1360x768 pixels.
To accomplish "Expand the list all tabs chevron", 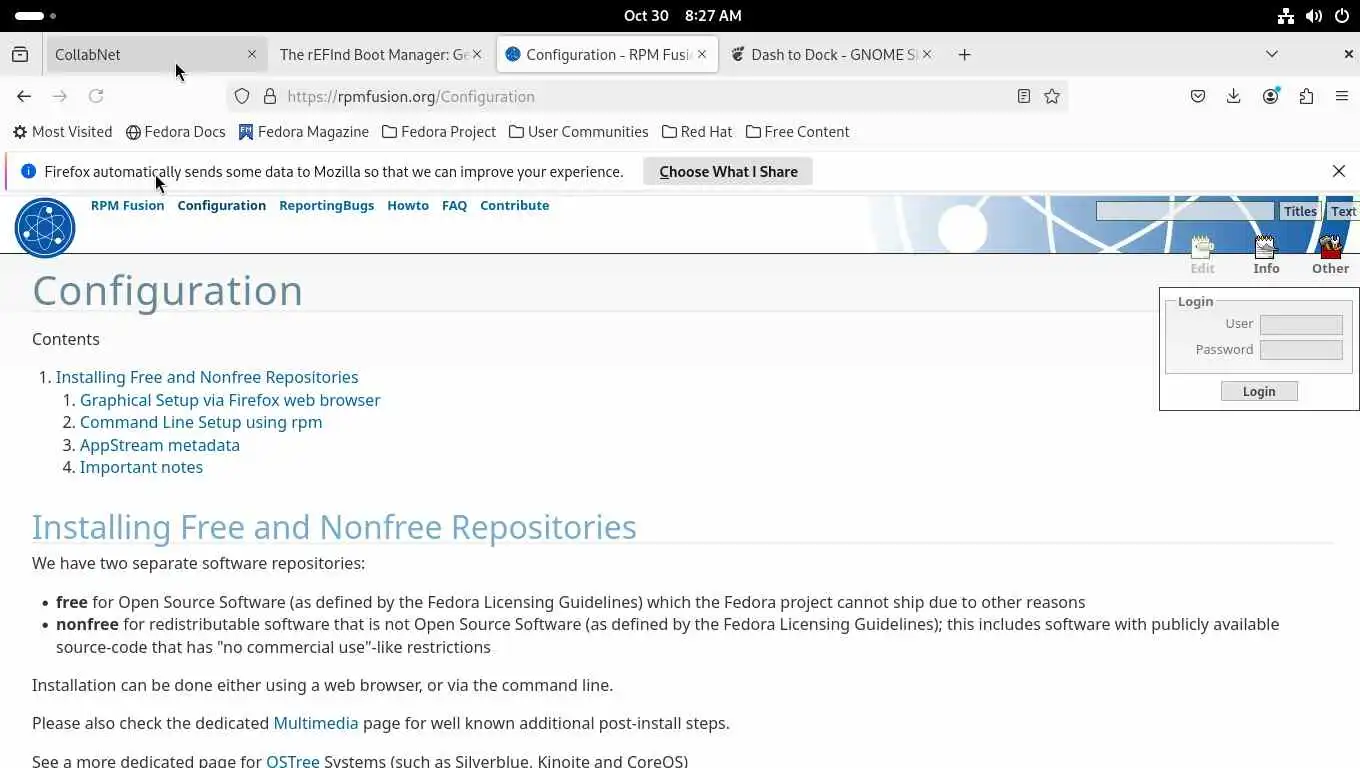I will [x=1272, y=54].
